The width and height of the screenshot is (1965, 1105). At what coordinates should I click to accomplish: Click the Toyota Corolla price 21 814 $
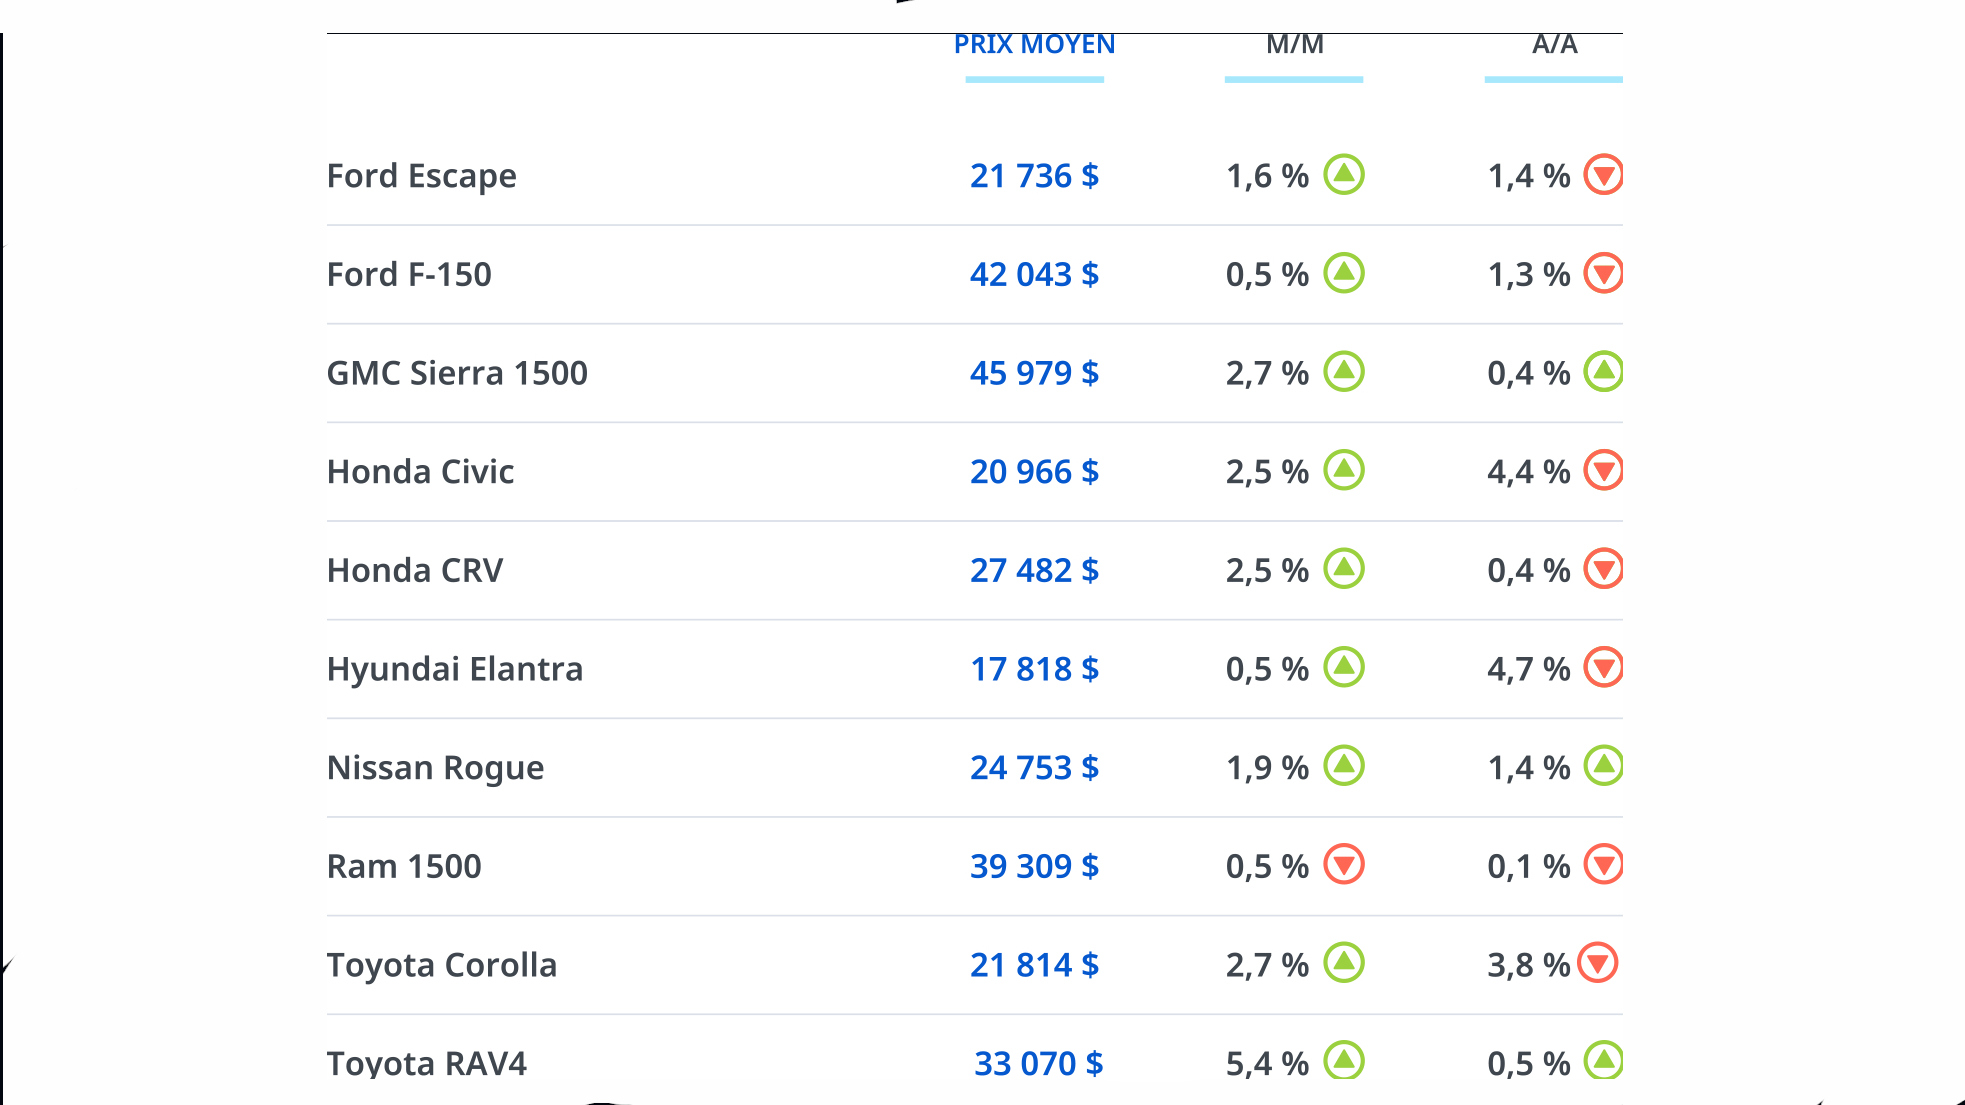click(x=1034, y=965)
